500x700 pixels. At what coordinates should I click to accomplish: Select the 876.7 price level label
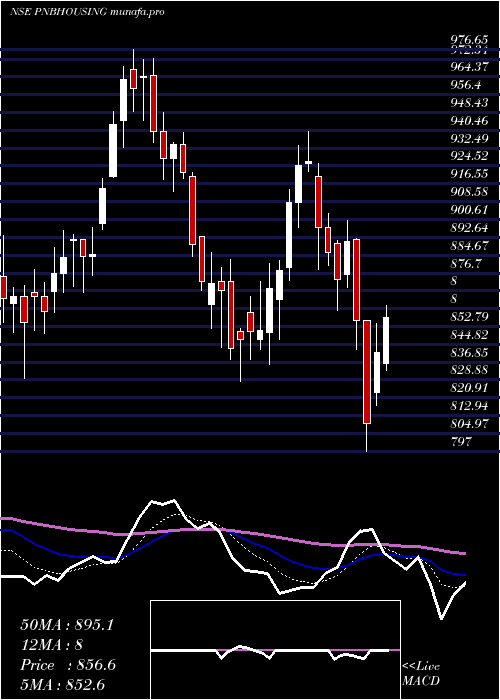coord(465,263)
